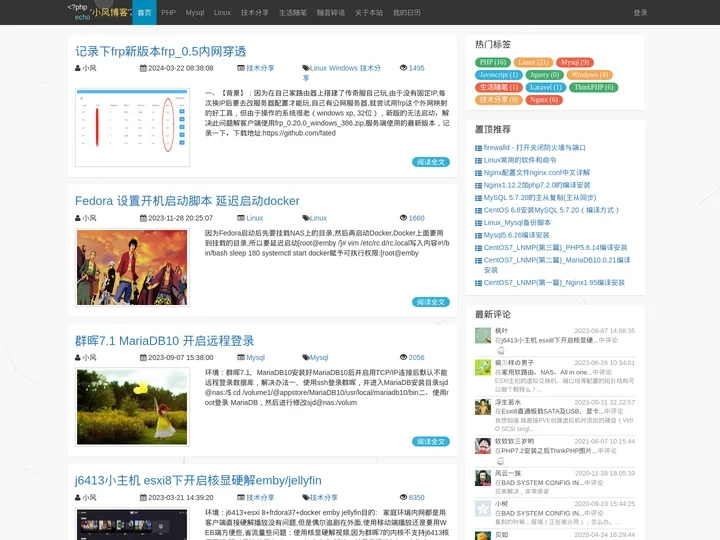Open pinned post MySQL 5.7.20的主从复制(主从同步)
Screen dimensions: 720x540
(x=540, y=197)
